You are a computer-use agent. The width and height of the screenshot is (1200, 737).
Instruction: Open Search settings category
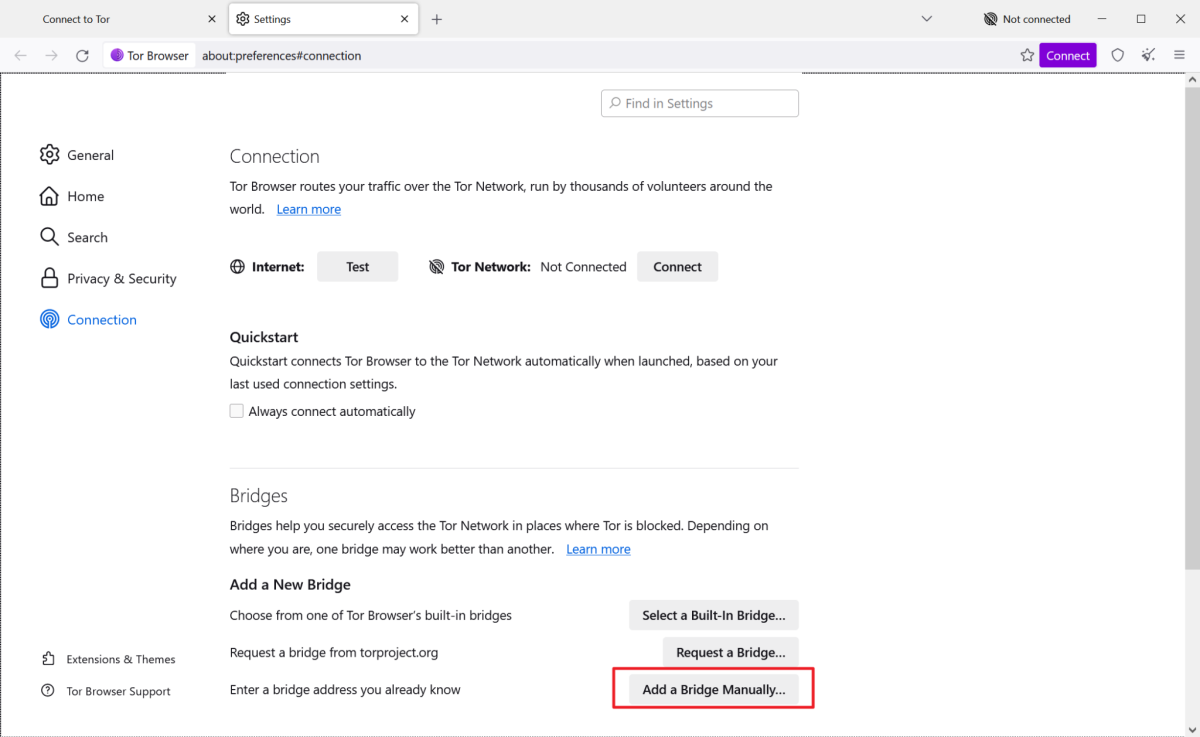(88, 237)
